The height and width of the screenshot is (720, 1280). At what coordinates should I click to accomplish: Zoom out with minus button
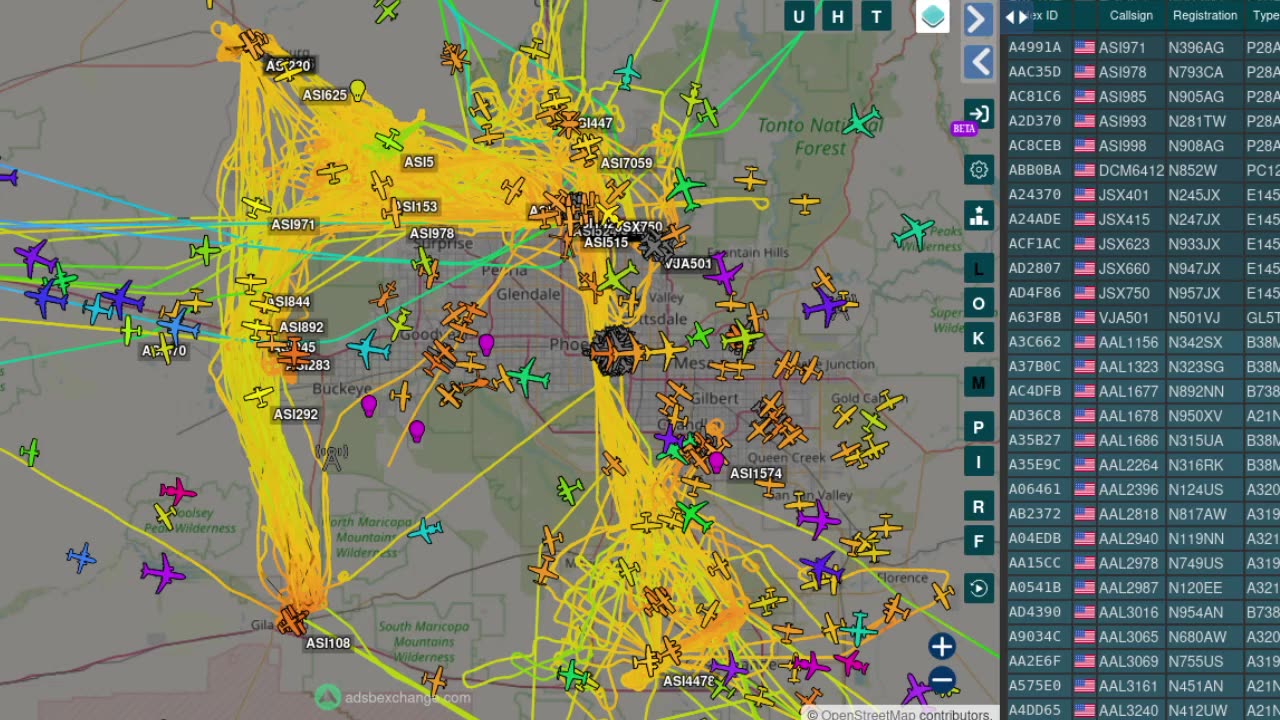[941, 681]
